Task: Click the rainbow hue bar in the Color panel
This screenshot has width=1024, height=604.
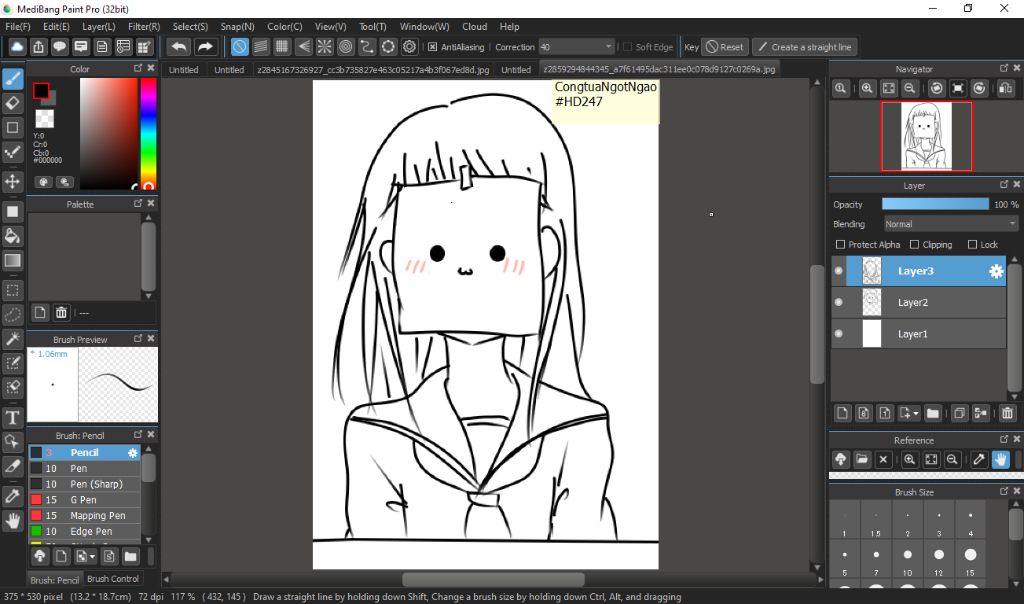Action: coord(148,134)
